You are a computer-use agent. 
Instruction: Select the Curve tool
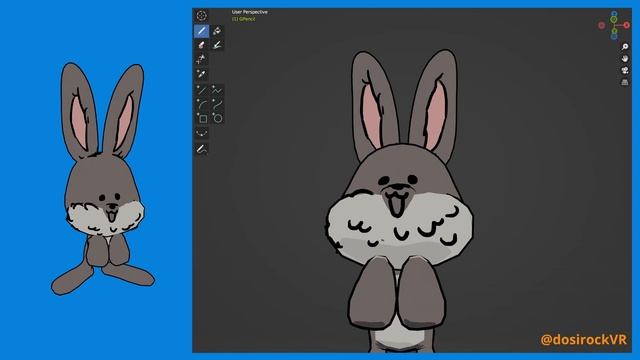pyautogui.click(x=217, y=104)
